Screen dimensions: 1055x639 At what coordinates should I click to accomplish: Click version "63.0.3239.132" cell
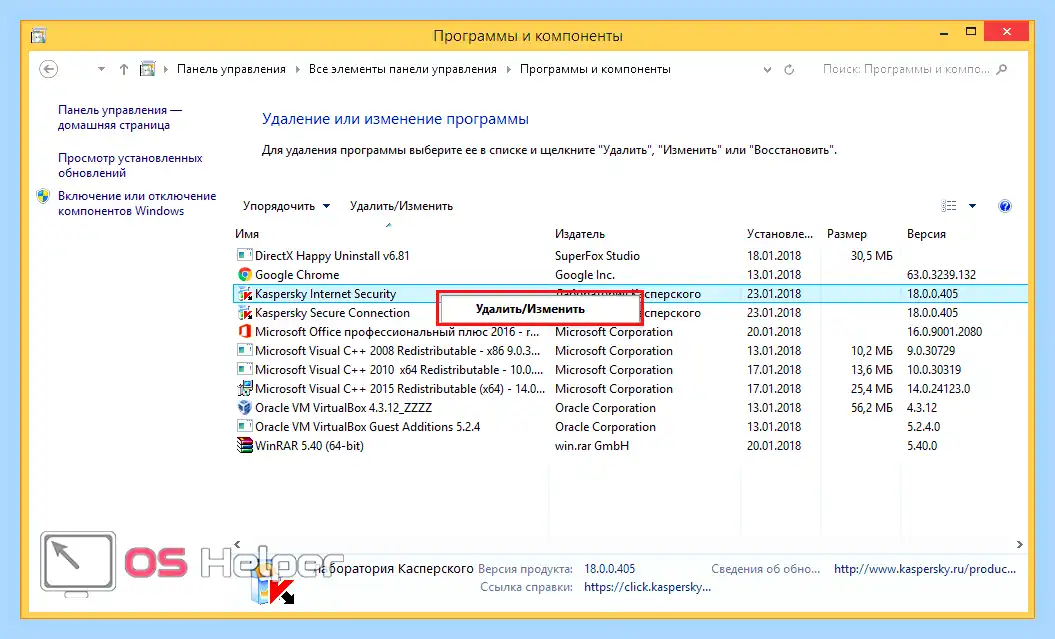[x=941, y=274]
